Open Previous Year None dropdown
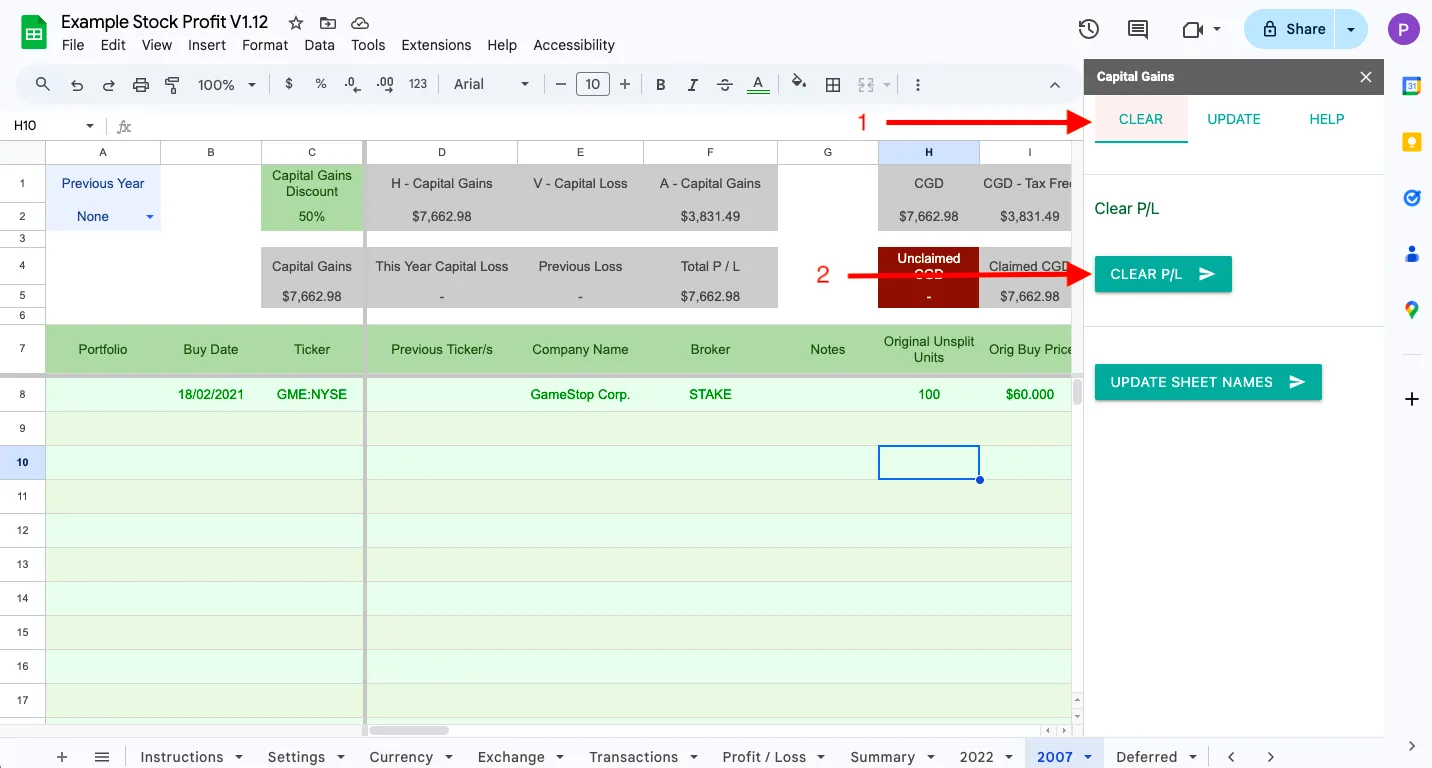 [150, 217]
